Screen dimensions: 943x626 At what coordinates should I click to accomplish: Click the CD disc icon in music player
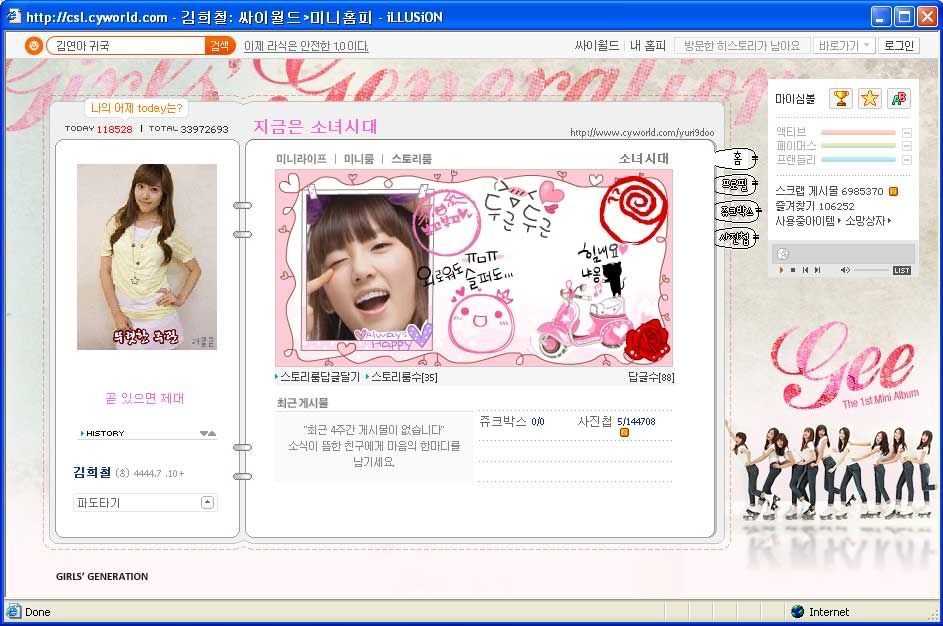click(x=782, y=253)
